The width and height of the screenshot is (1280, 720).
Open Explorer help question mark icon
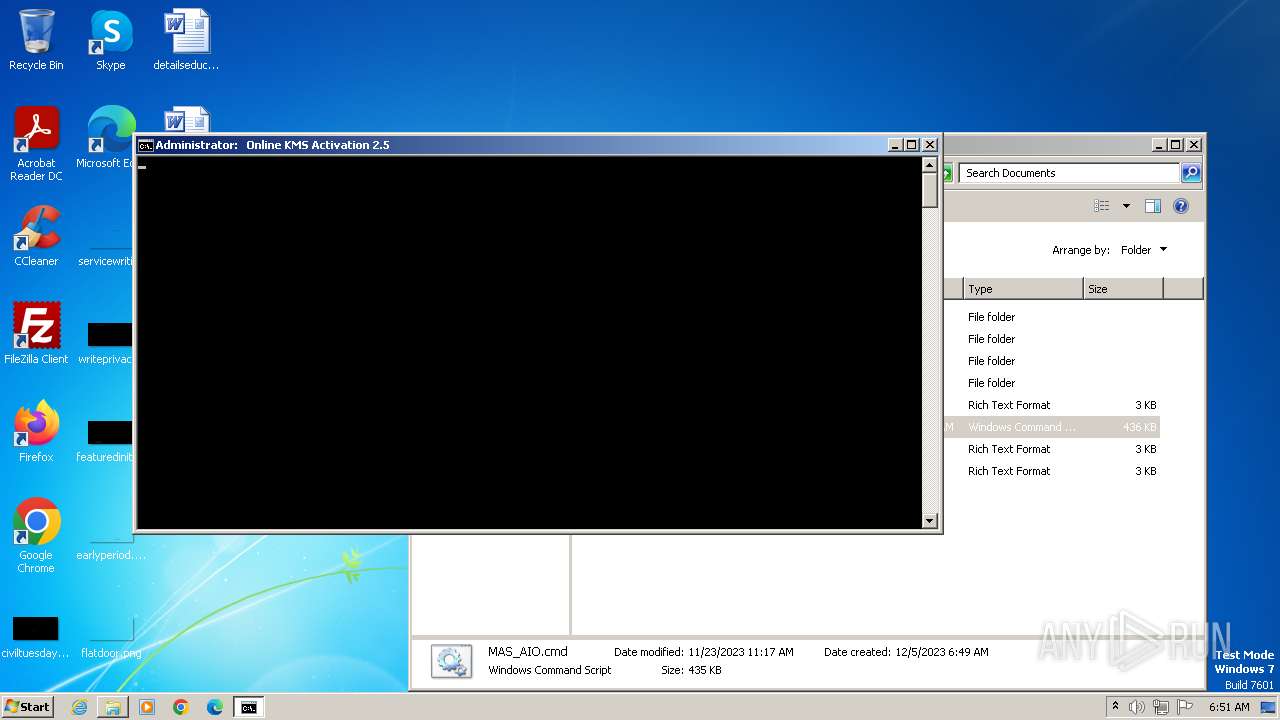pyautogui.click(x=1181, y=206)
